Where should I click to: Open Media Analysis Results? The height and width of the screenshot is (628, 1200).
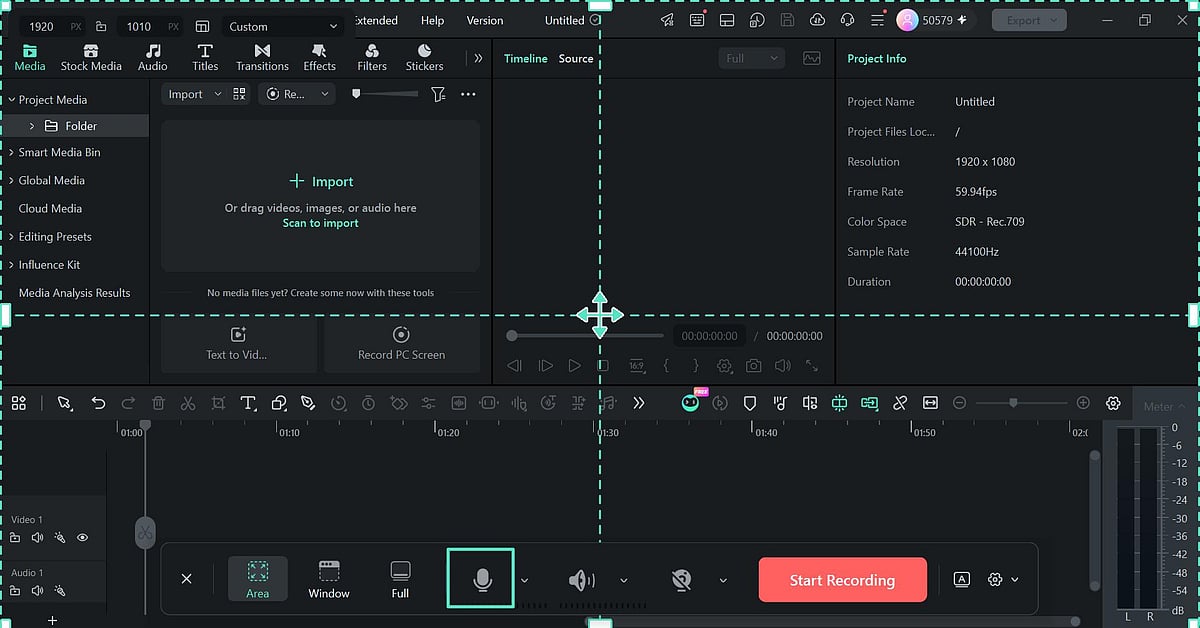[74, 293]
